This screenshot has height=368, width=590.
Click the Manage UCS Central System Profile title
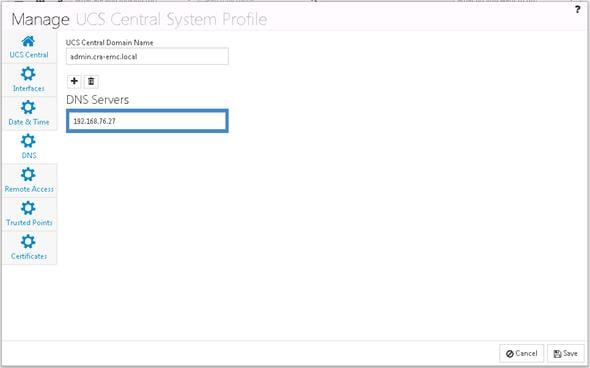pyautogui.click(x=139, y=20)
